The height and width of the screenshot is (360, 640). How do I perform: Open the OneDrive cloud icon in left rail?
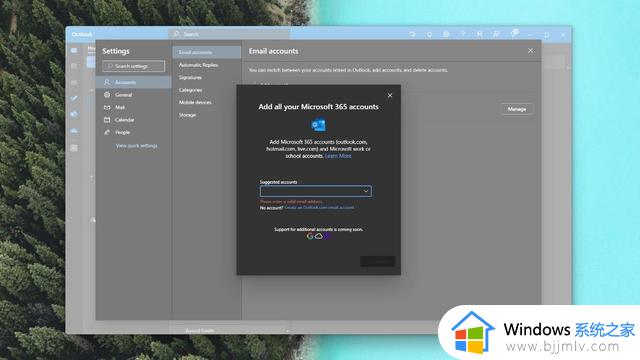(74, 131)
